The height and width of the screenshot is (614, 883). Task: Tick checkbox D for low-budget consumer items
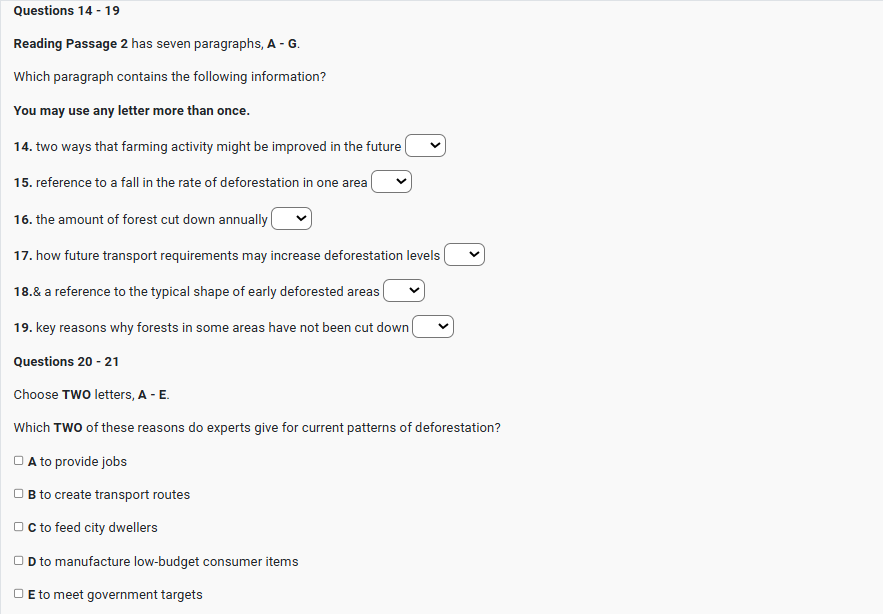click(x=20, y=561)
